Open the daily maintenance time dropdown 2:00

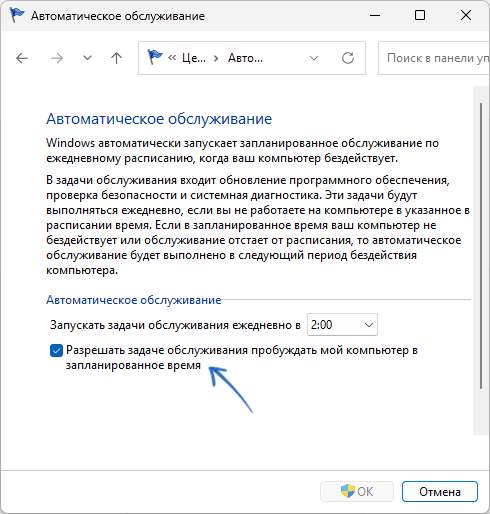point(342,325)
